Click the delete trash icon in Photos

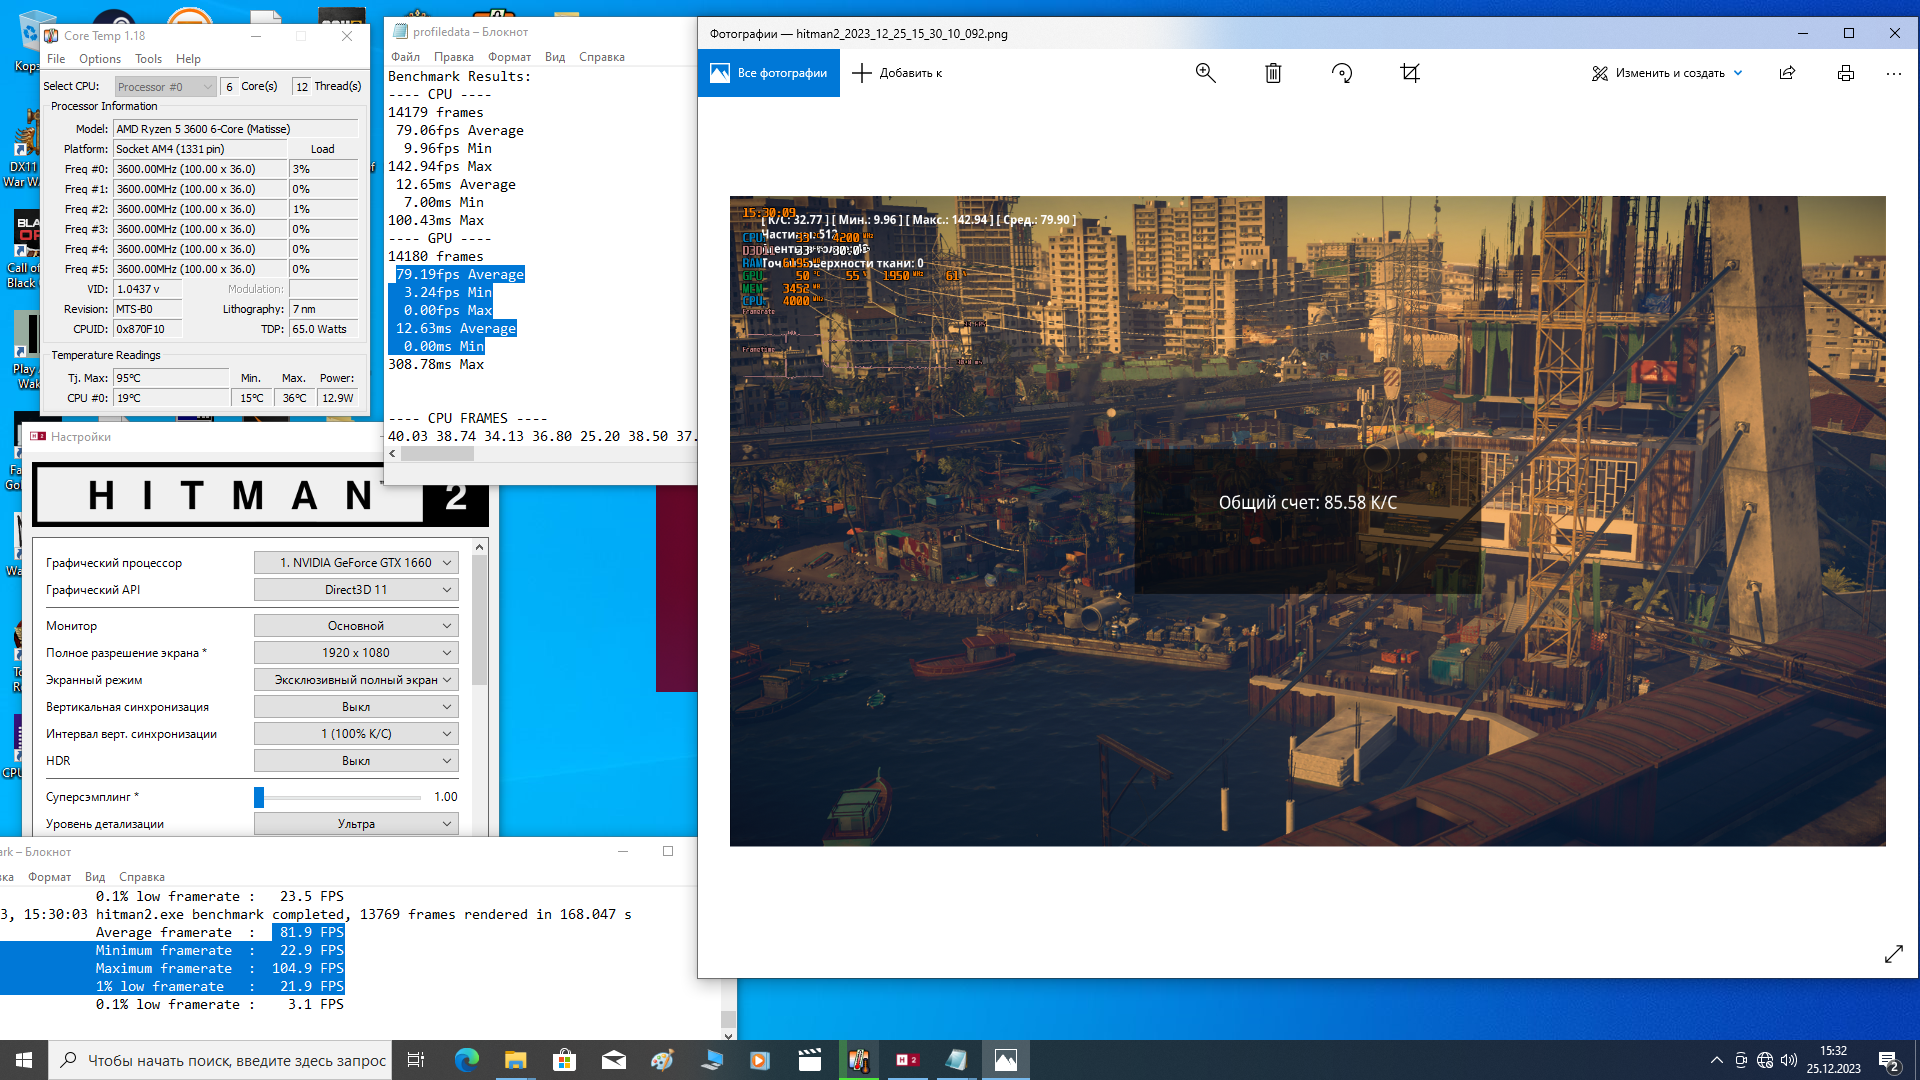coord(1273,73)
